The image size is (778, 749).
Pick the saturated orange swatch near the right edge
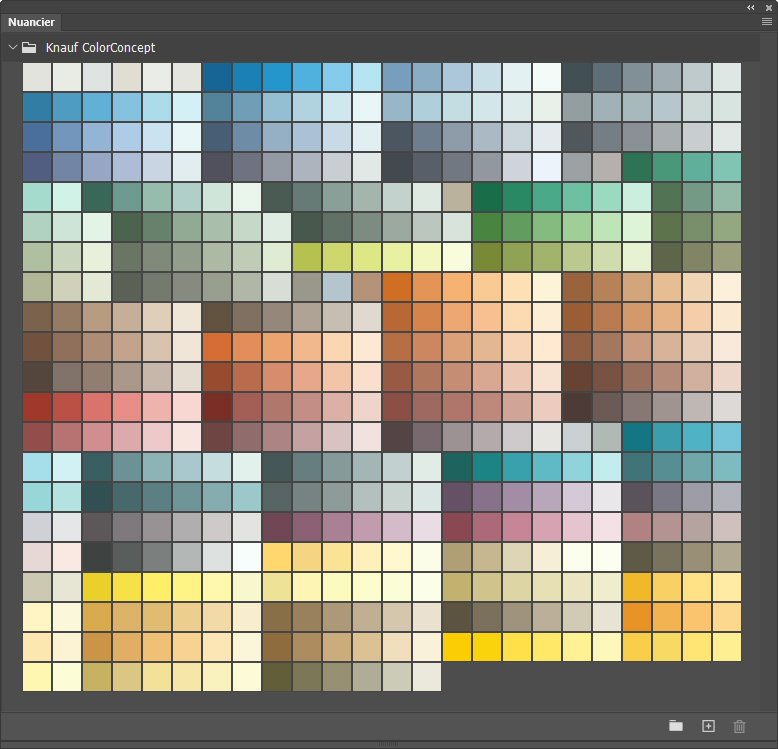(637, 617)
